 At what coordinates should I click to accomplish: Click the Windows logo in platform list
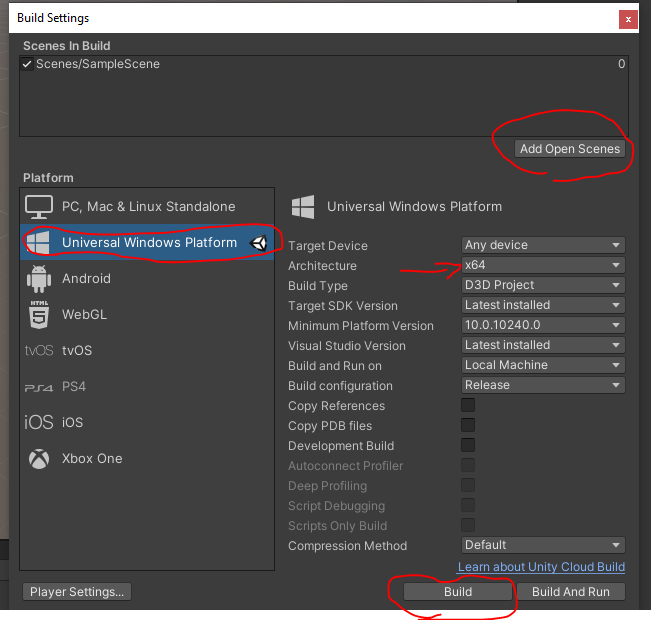pyautogui.click(x=38, y=243)
